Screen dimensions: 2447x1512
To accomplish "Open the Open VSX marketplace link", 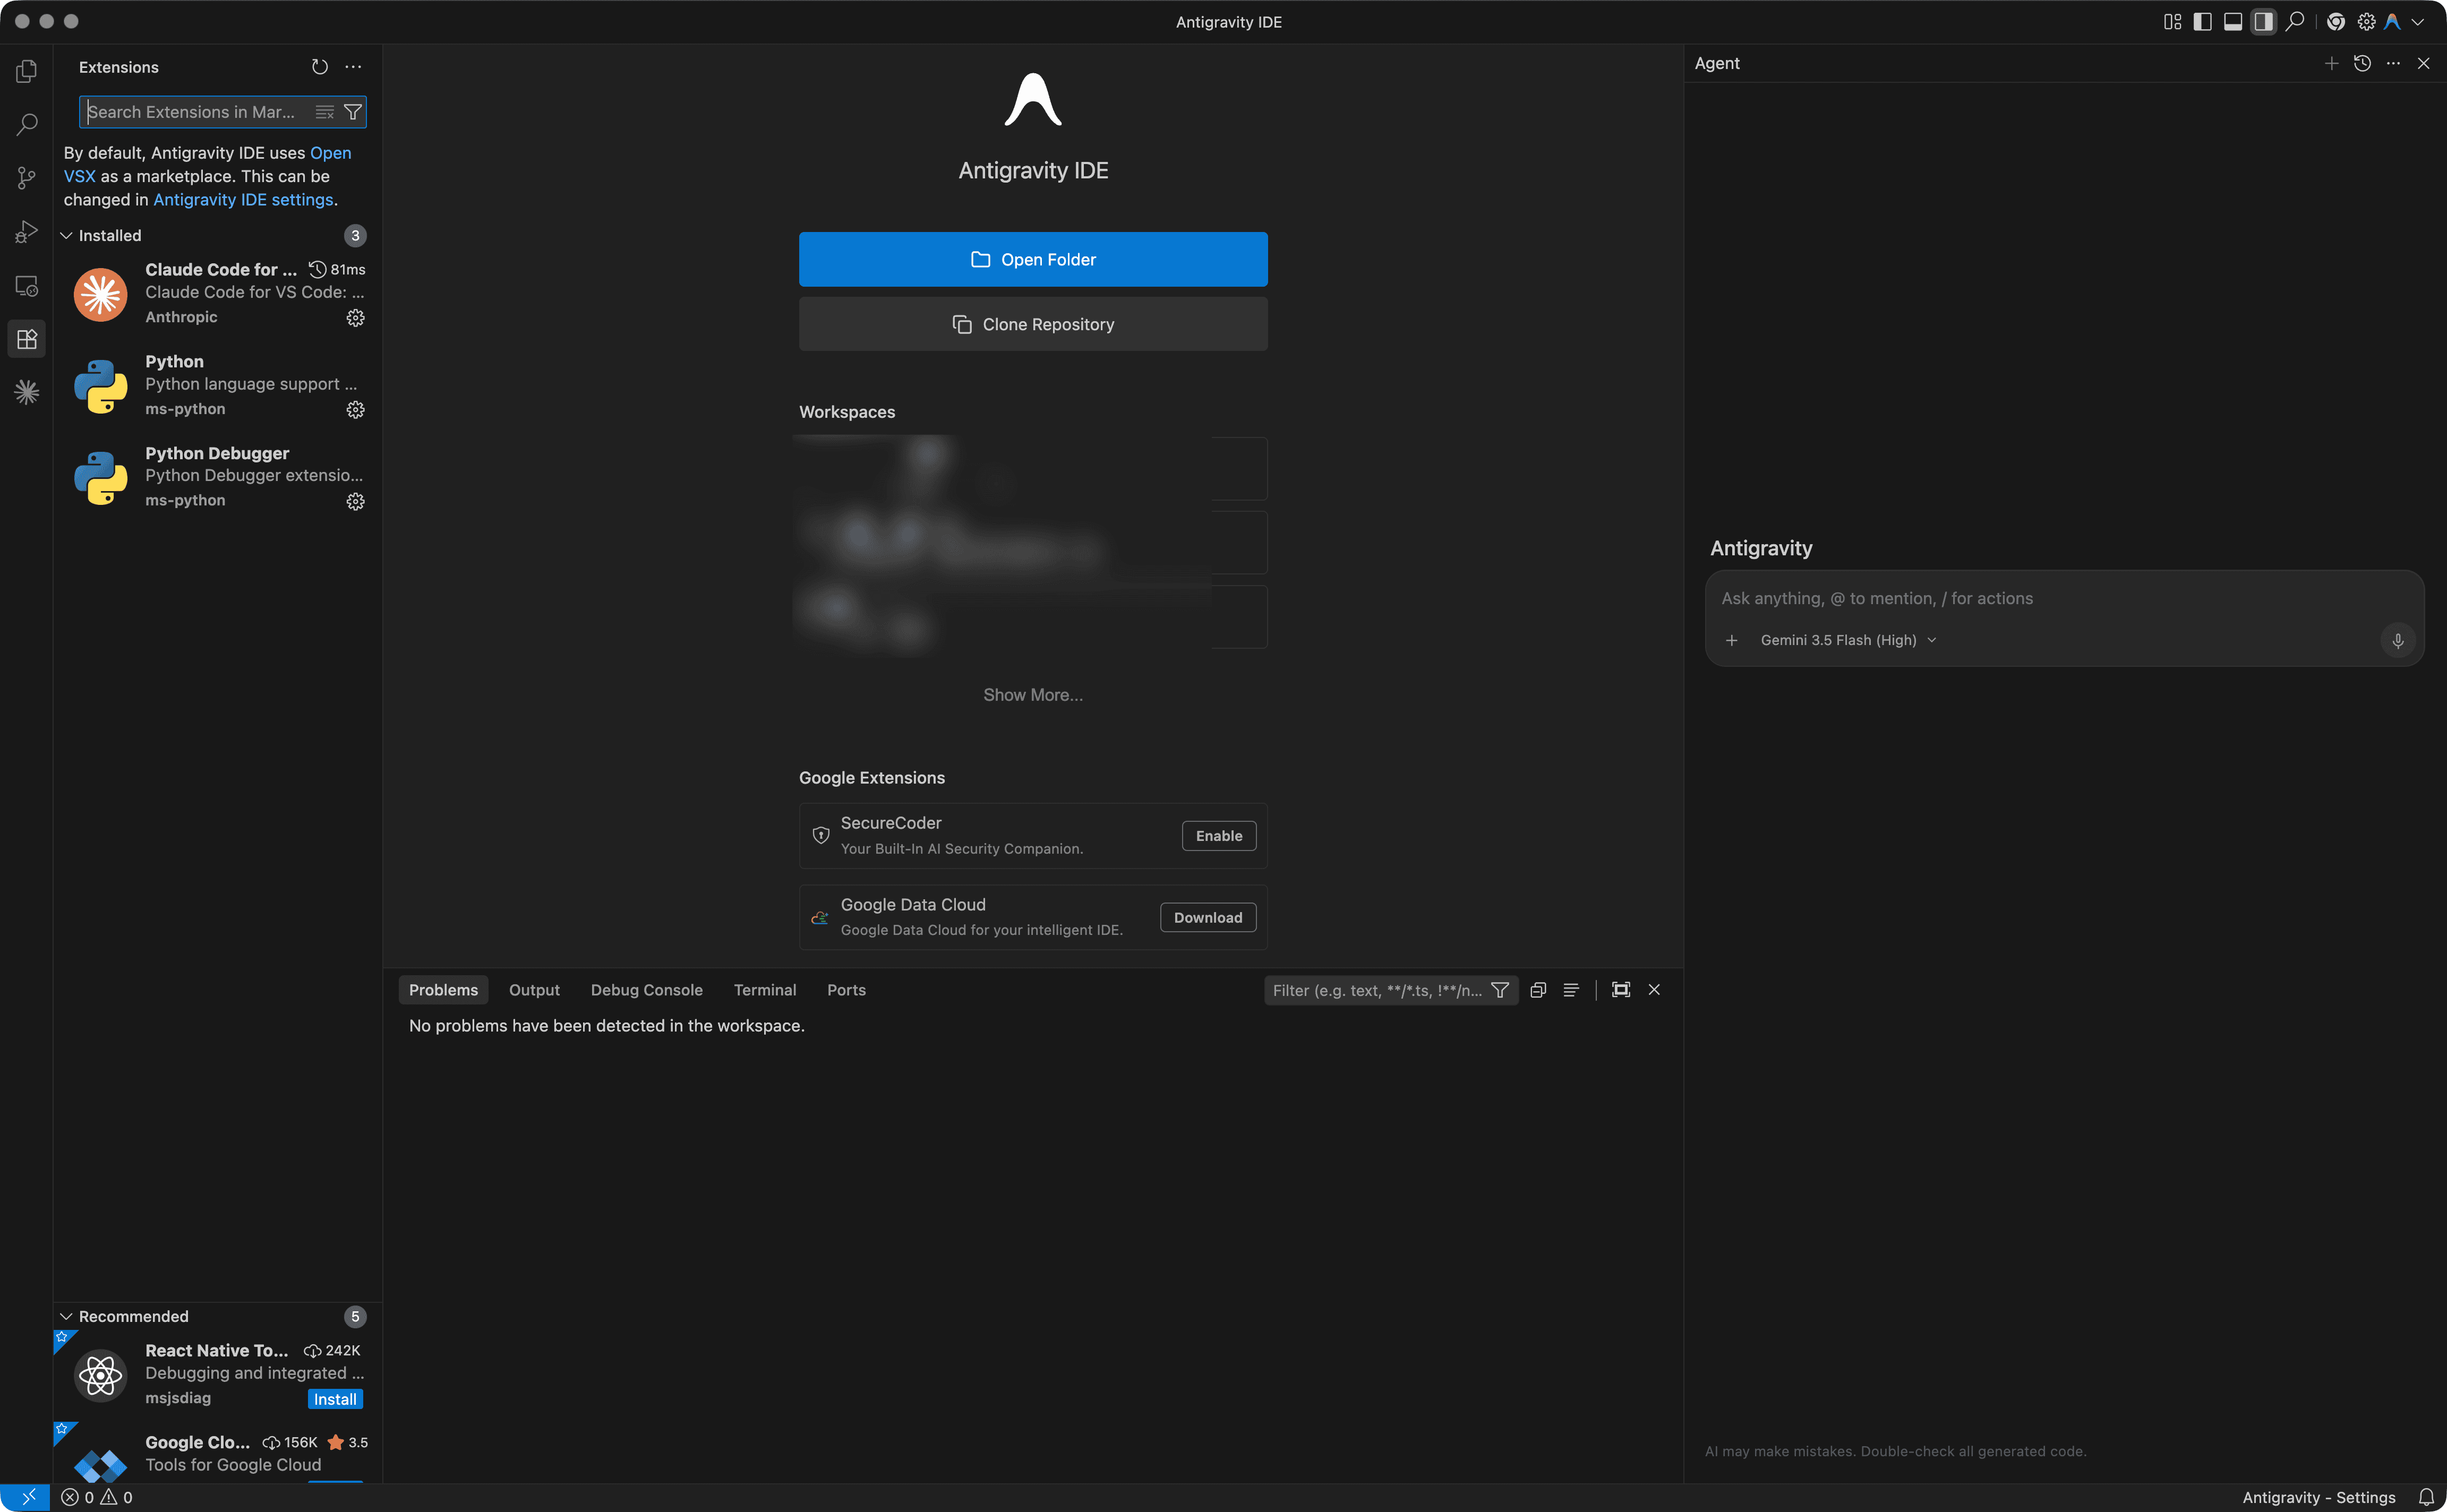I will (x=330, y=153).
